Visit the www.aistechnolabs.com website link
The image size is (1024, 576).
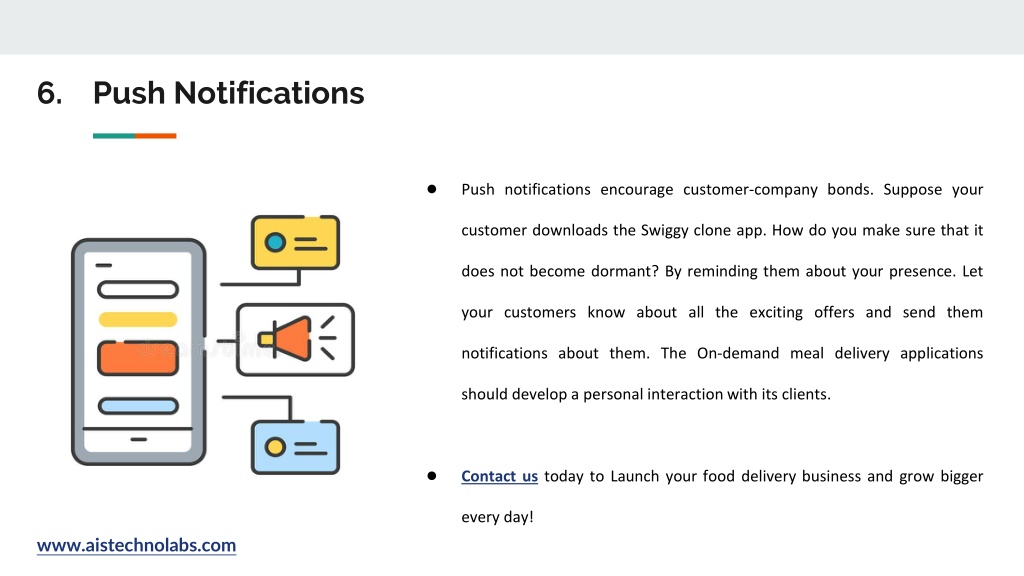(136, 545)
